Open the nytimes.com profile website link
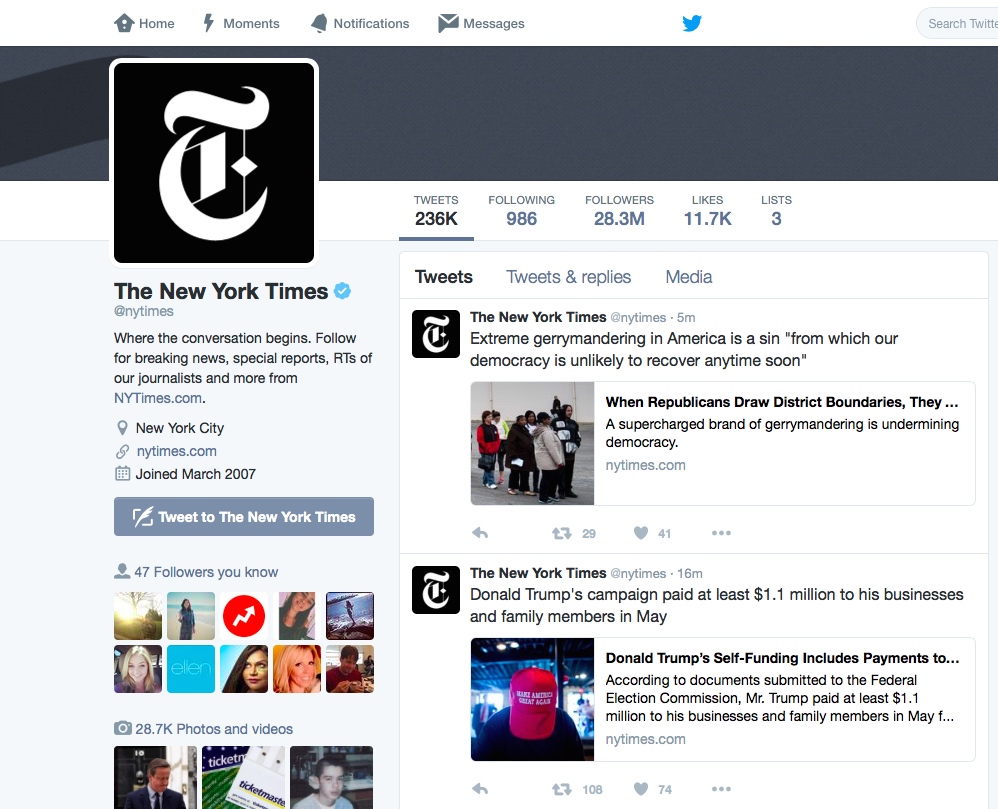 [x=176, y=451]
